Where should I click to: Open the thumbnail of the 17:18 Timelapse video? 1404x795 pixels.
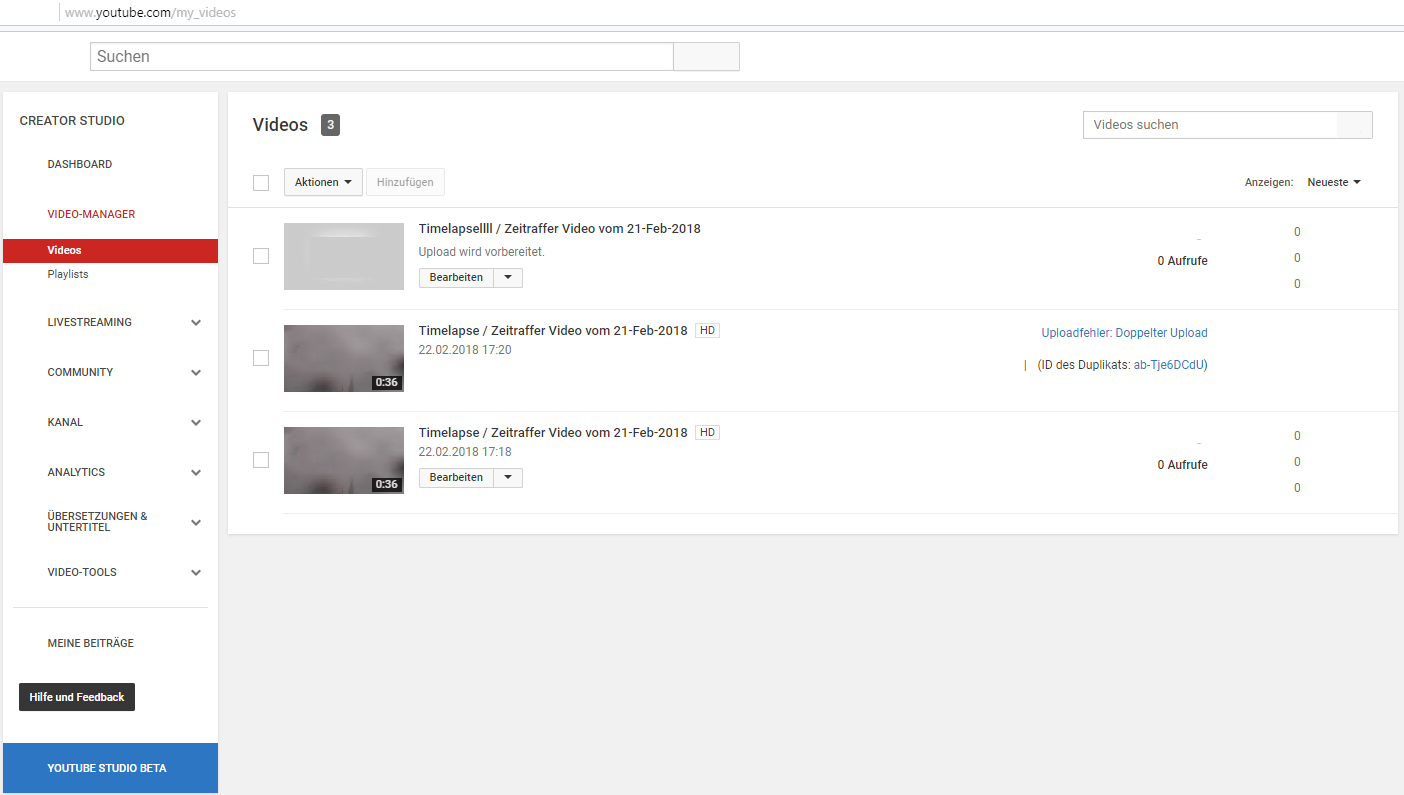[344, 460]
